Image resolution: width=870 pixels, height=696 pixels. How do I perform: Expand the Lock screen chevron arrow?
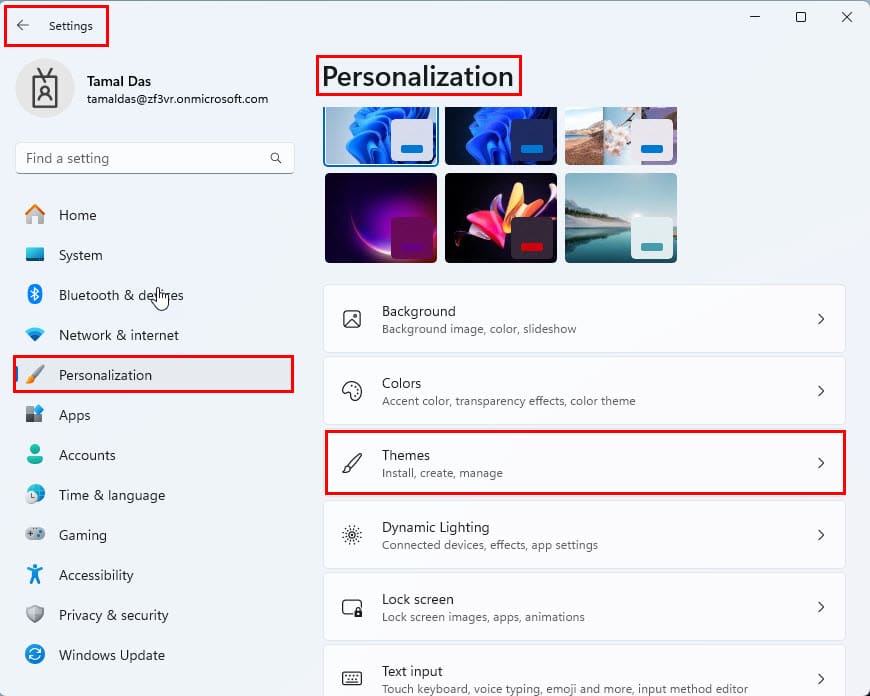click(821, 607)
